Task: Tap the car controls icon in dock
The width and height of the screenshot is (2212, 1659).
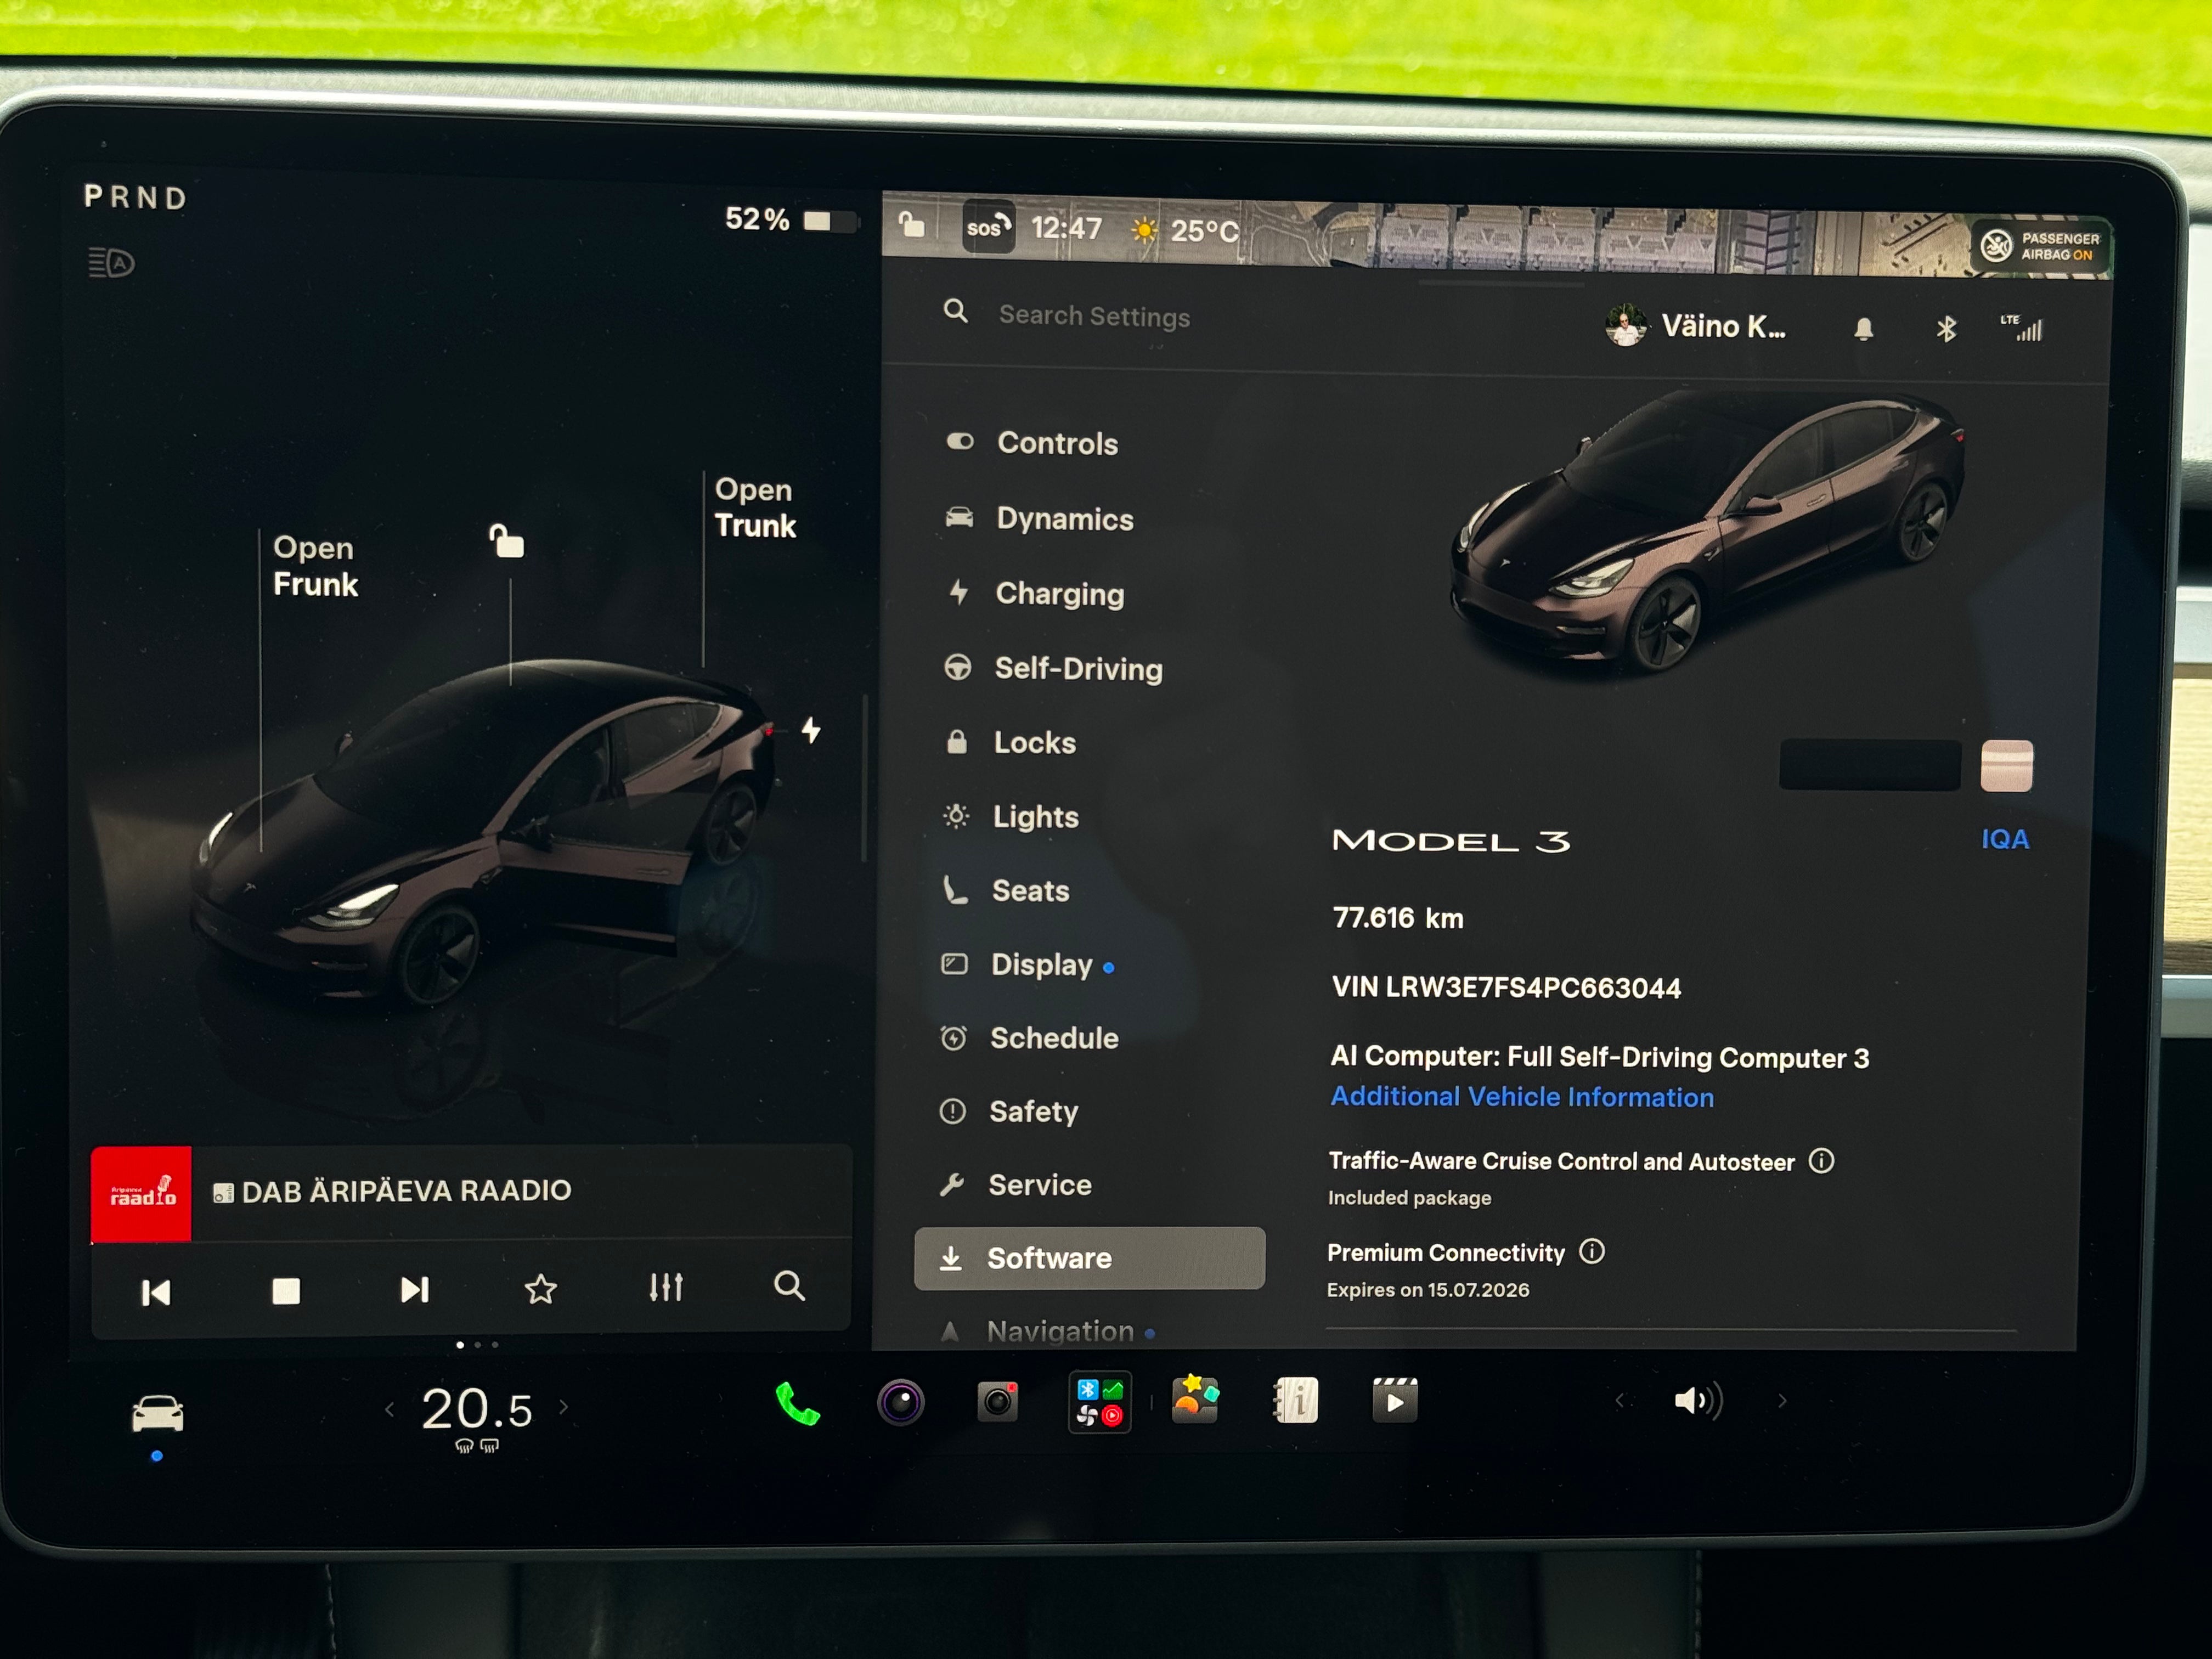Action: [x=157, y=1414]
